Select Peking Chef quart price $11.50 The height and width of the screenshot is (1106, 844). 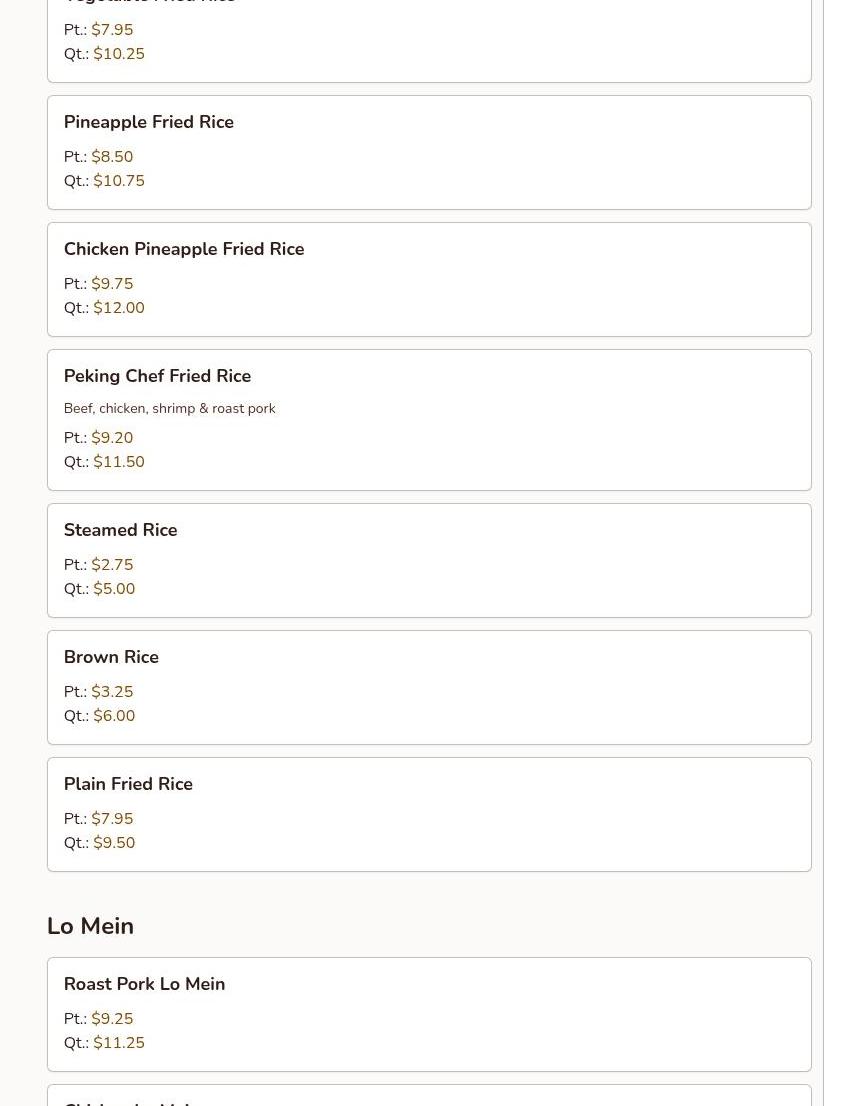click(x=119, y=462)
